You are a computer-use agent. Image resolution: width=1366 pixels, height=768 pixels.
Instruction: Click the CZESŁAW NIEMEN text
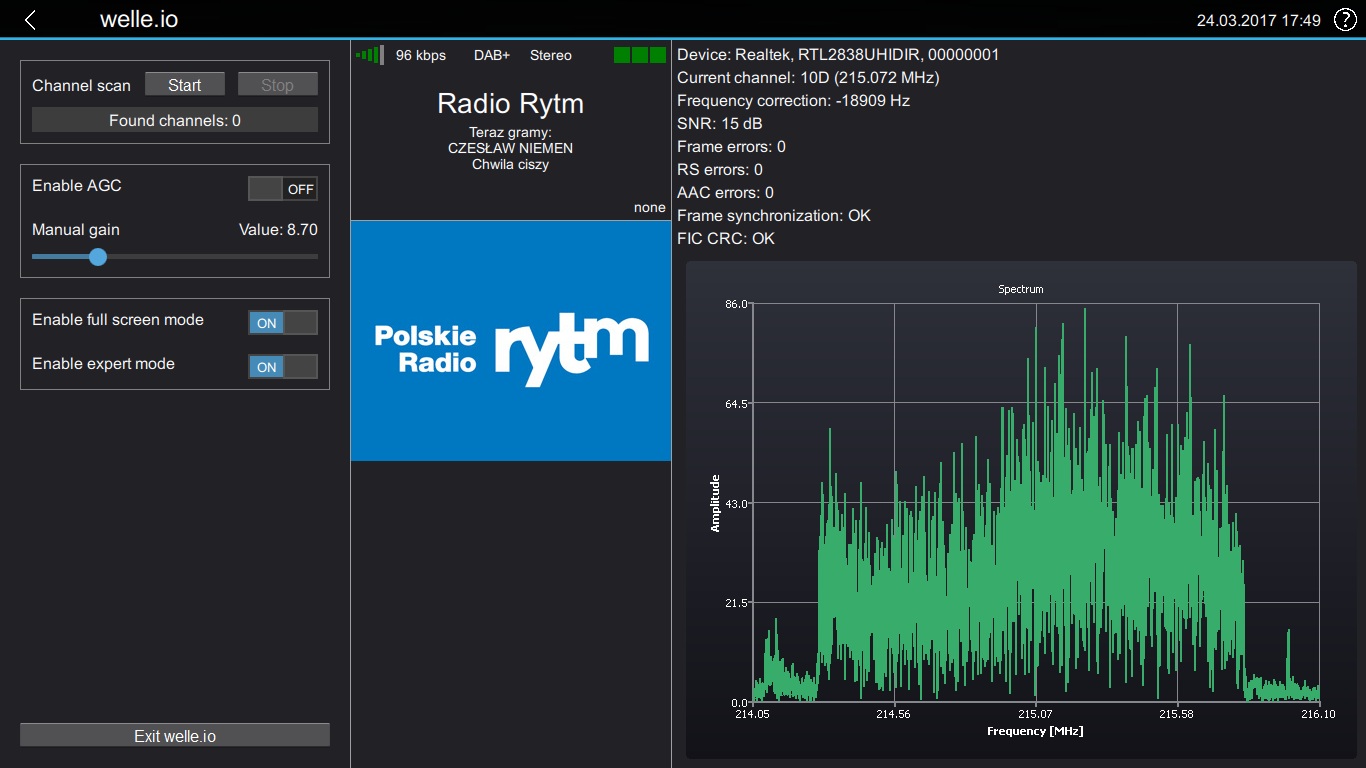click(x=511, y=148)
